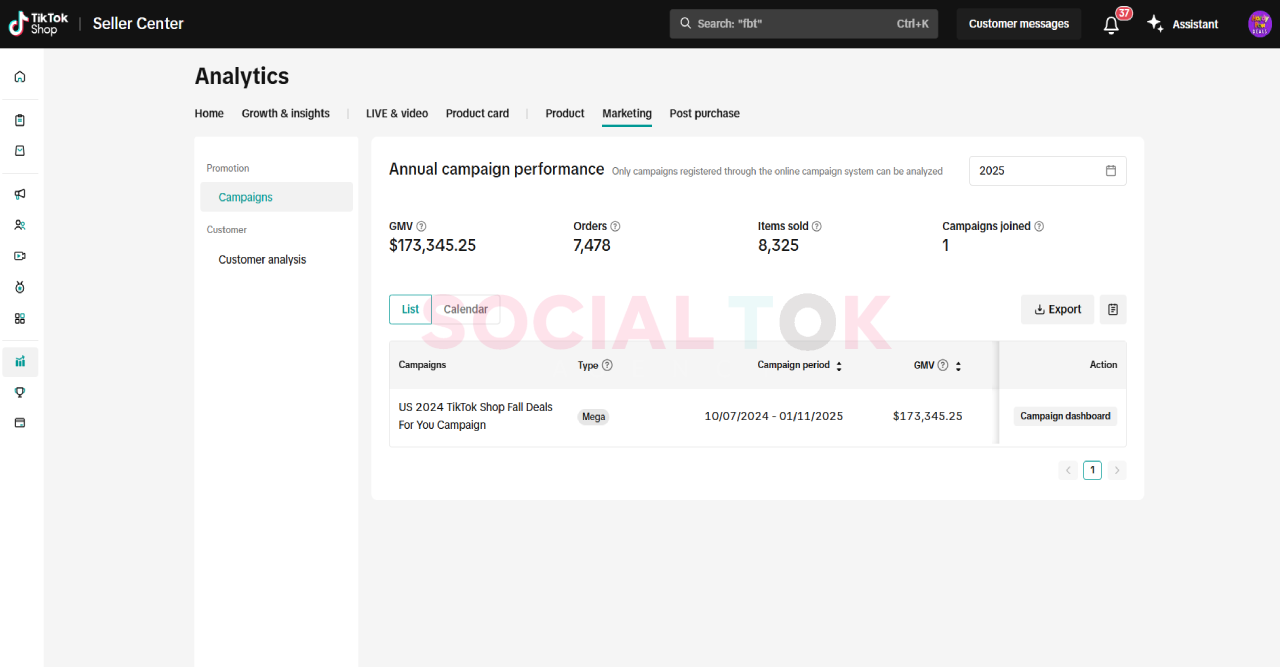Image resolution: width=1280 pixels, height=667 pixels.
Task: Select the List view toggle
Action: [x=410, y=310]
